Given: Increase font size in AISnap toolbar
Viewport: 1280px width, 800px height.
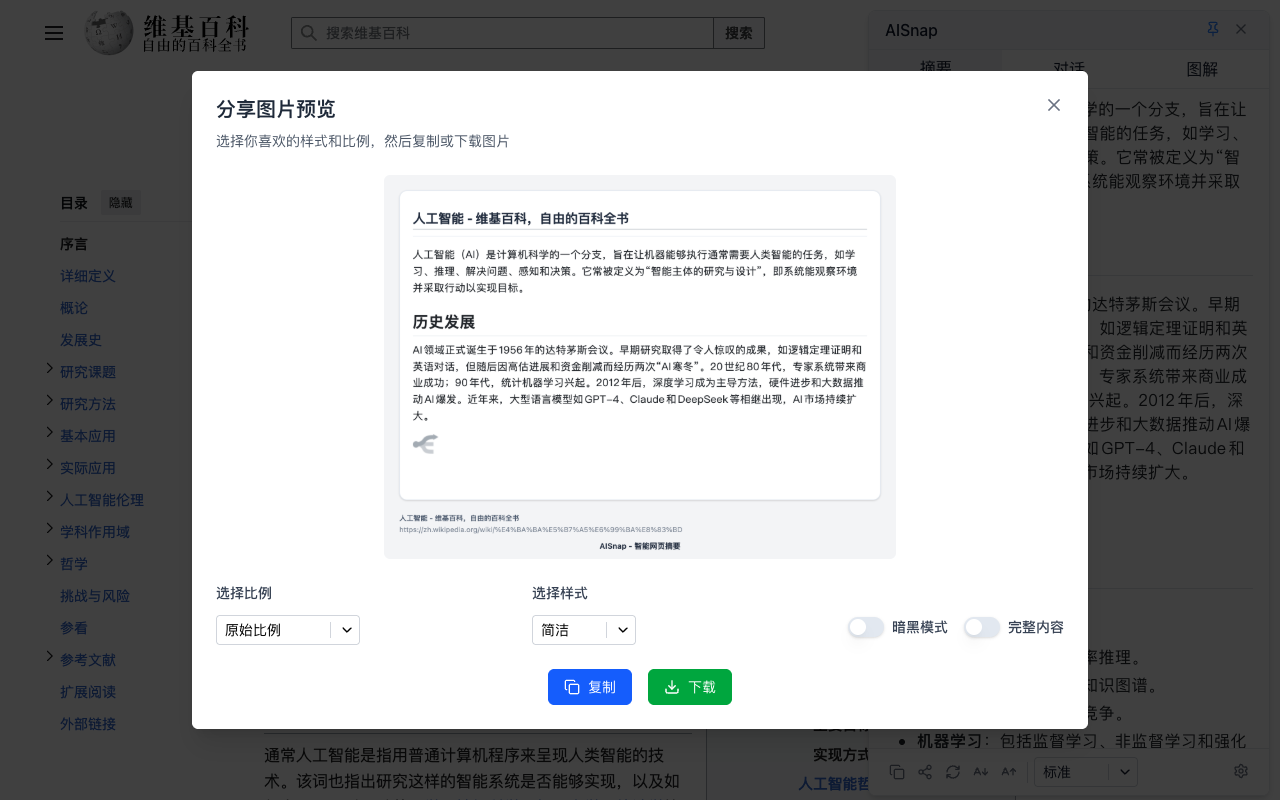Looking at the screenshot, I should [1009, 772].
